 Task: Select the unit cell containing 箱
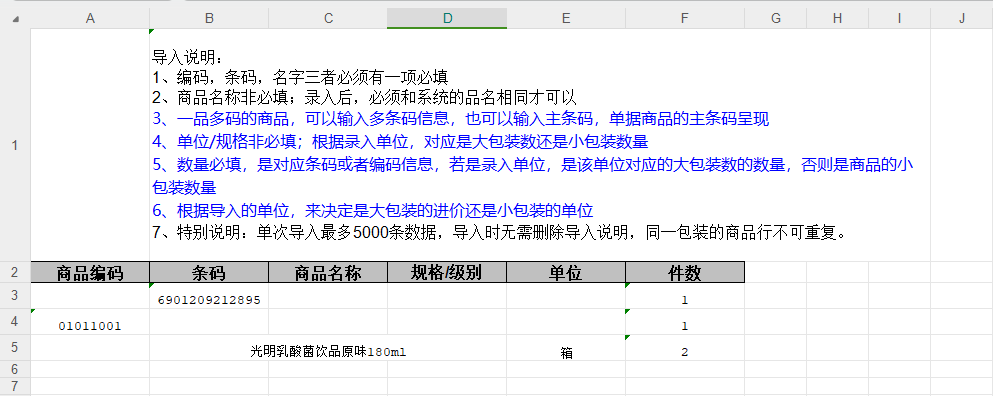566,348
